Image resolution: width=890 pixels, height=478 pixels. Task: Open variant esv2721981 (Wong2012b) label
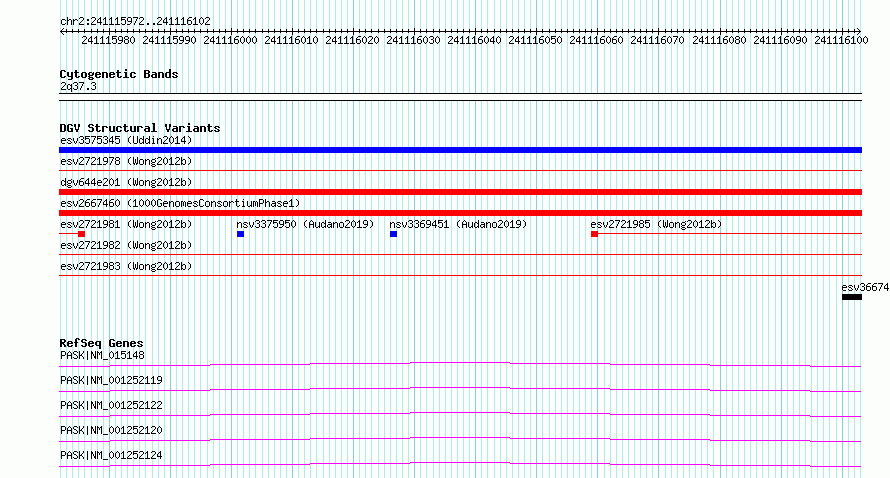[126, 224]
